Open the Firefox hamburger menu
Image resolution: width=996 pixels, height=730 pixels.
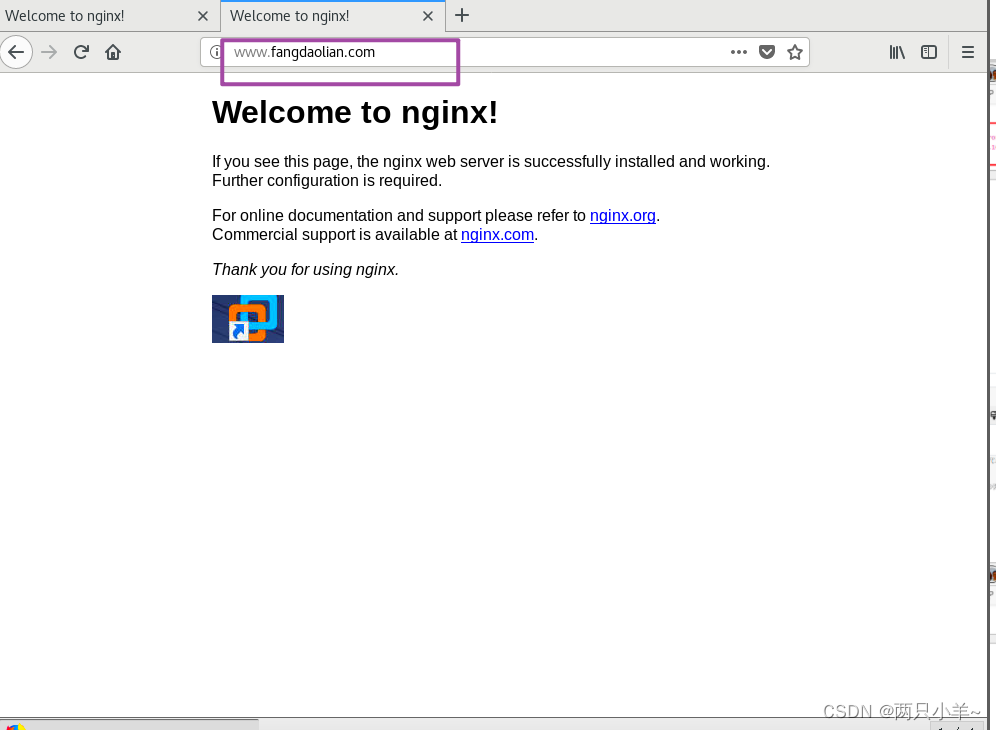[x=967, y=52]
